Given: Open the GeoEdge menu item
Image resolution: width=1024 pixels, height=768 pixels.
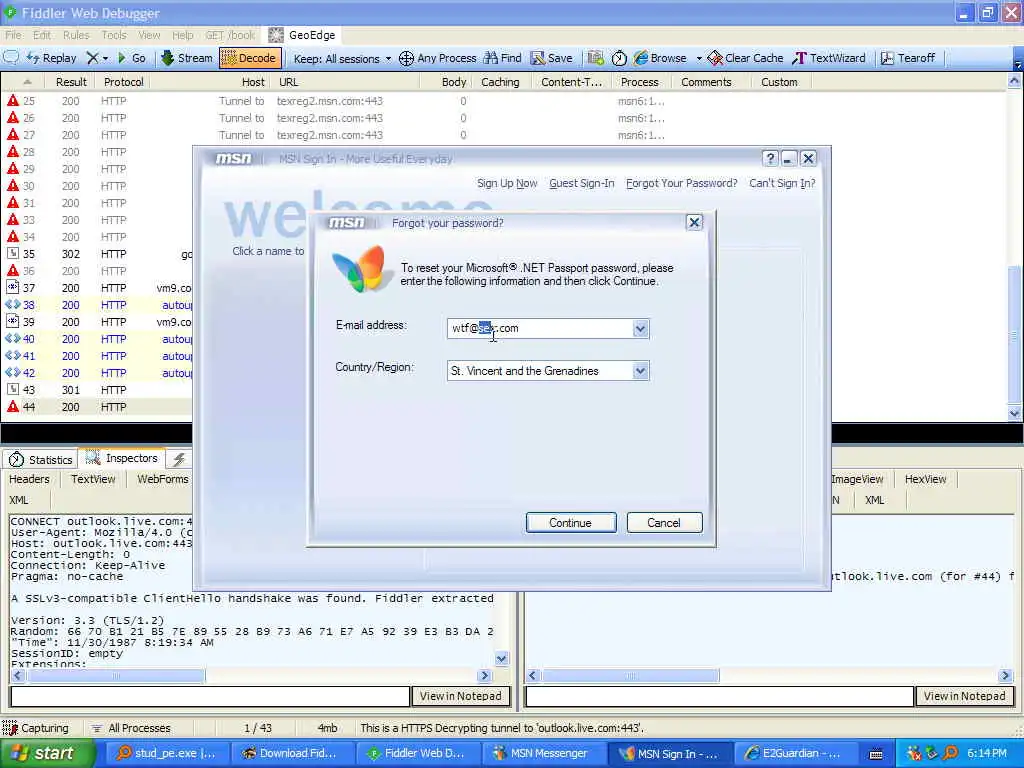Looking at the screenshot, I should pos(303,35).
